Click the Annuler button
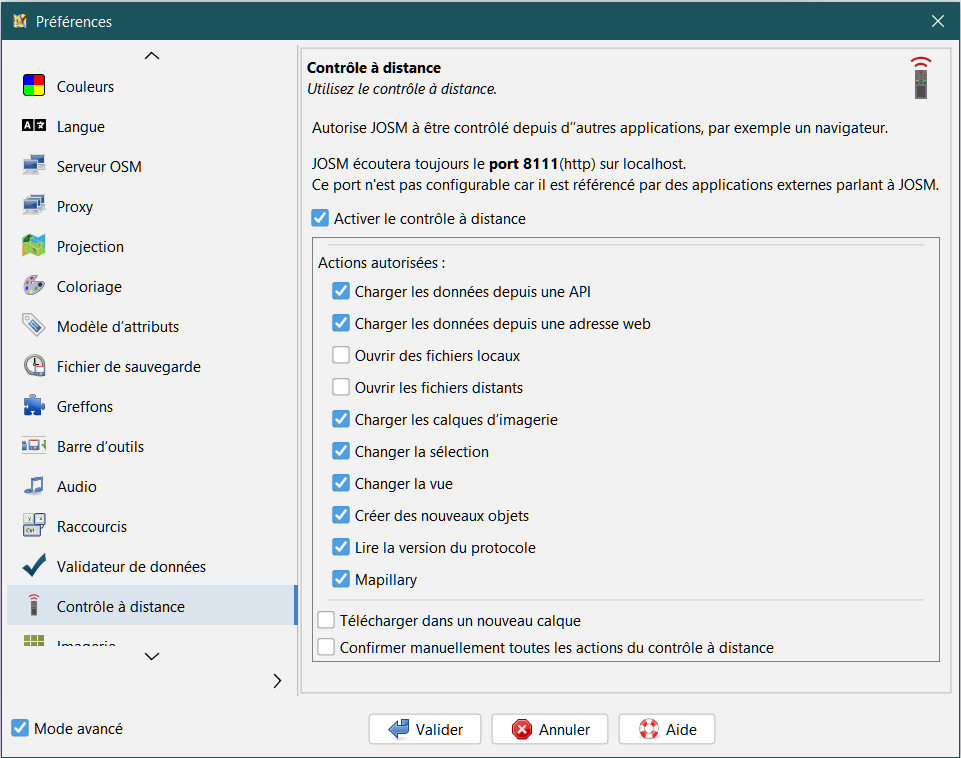This screenshot has height=758, width=961. click(x=549, y=730)
